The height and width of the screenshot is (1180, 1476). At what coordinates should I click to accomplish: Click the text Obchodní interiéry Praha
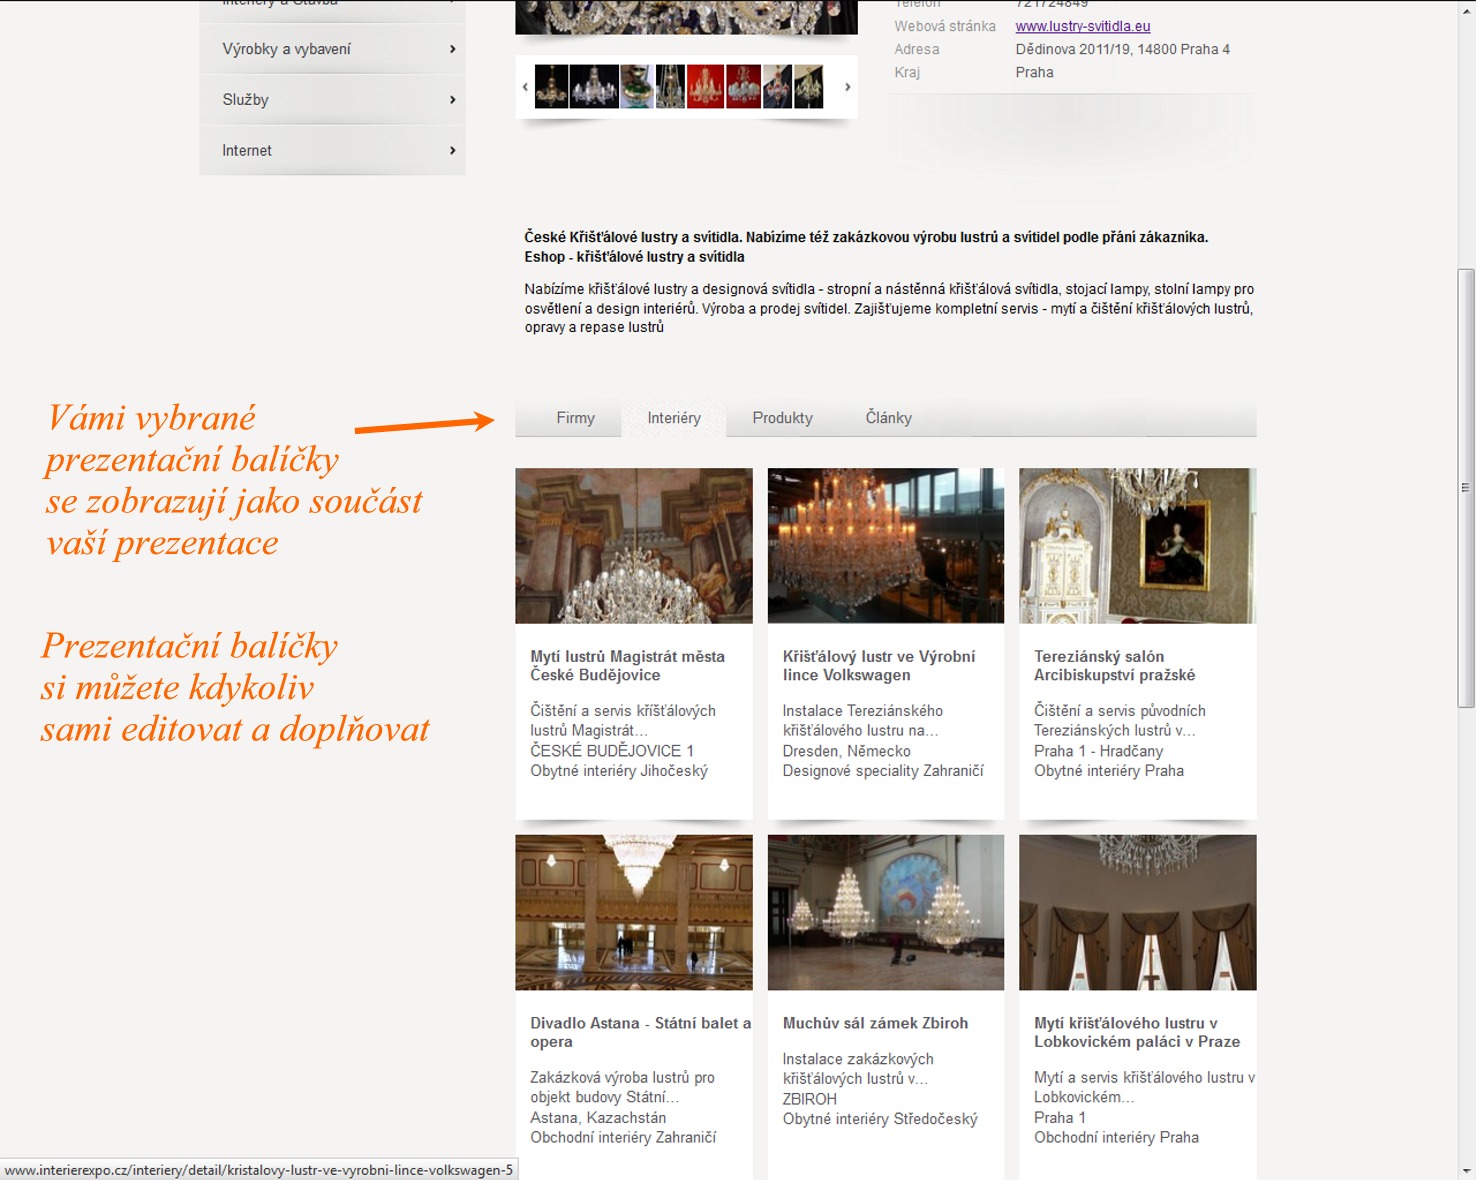tap(1116, 1138)
